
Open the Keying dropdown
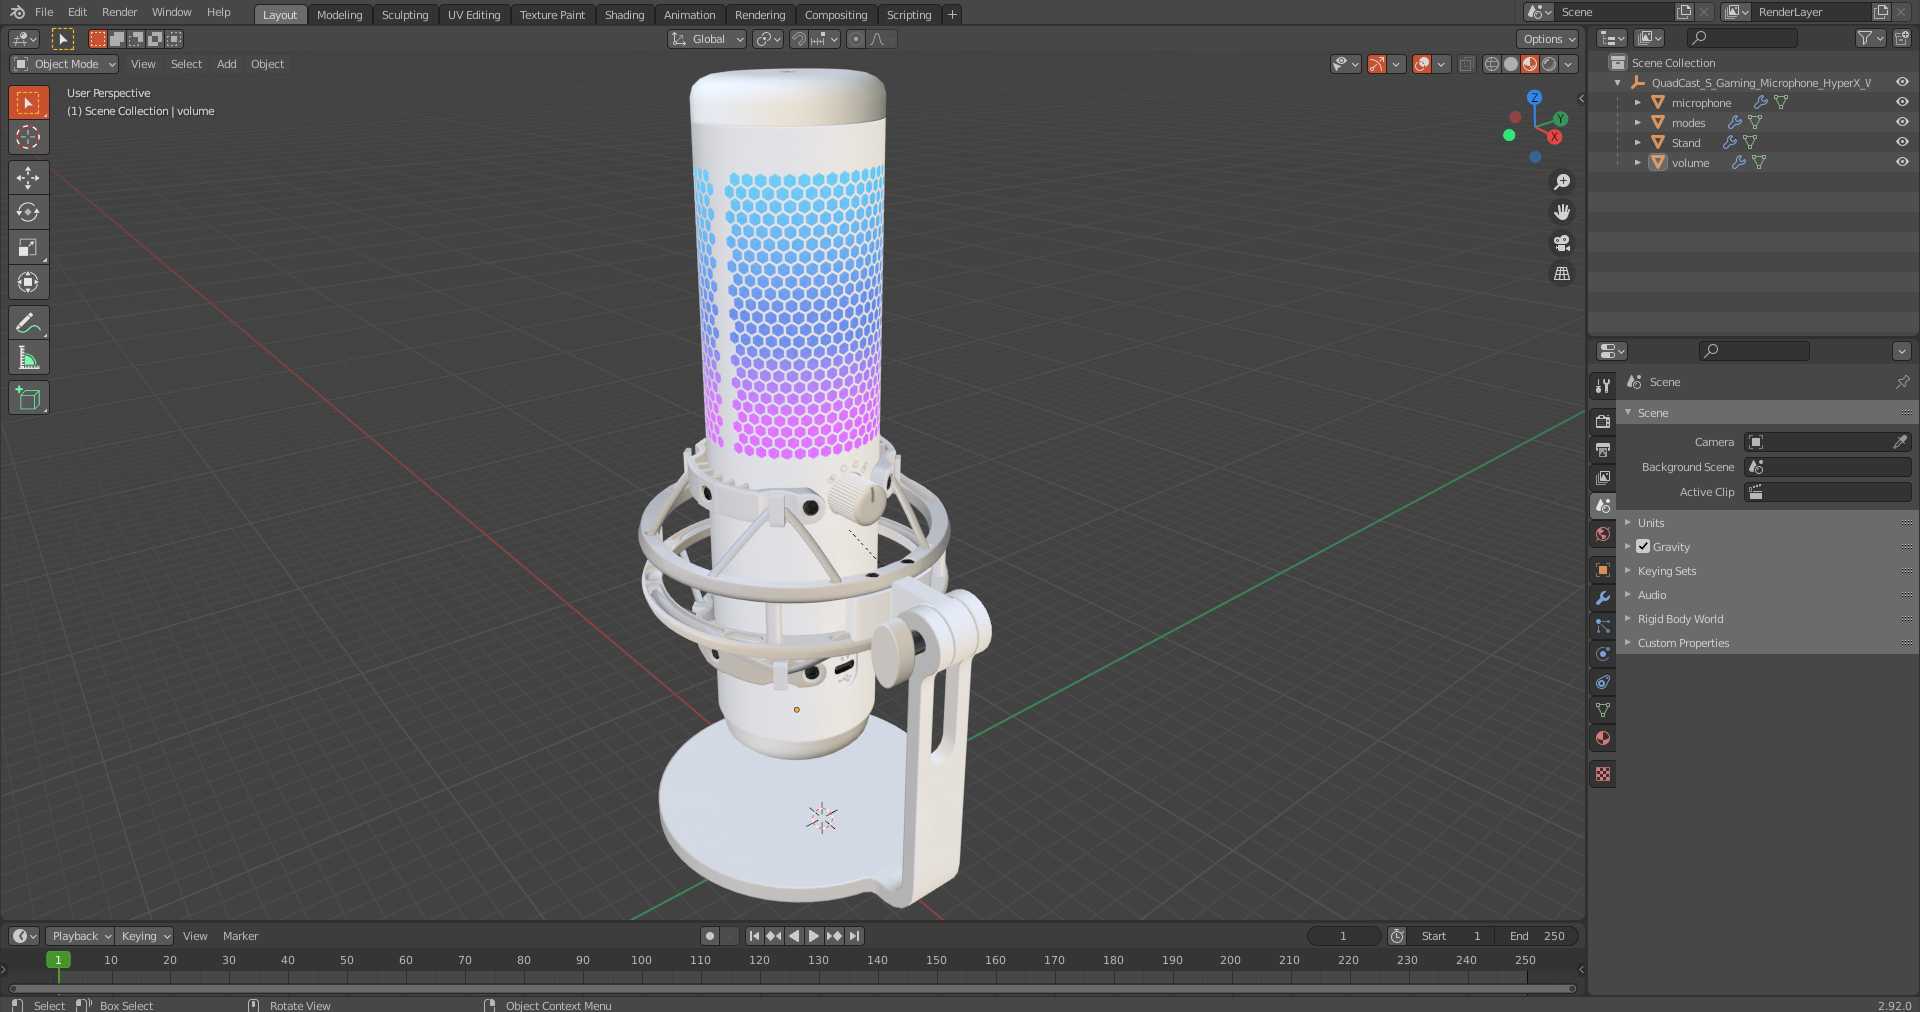click(144, 936)
